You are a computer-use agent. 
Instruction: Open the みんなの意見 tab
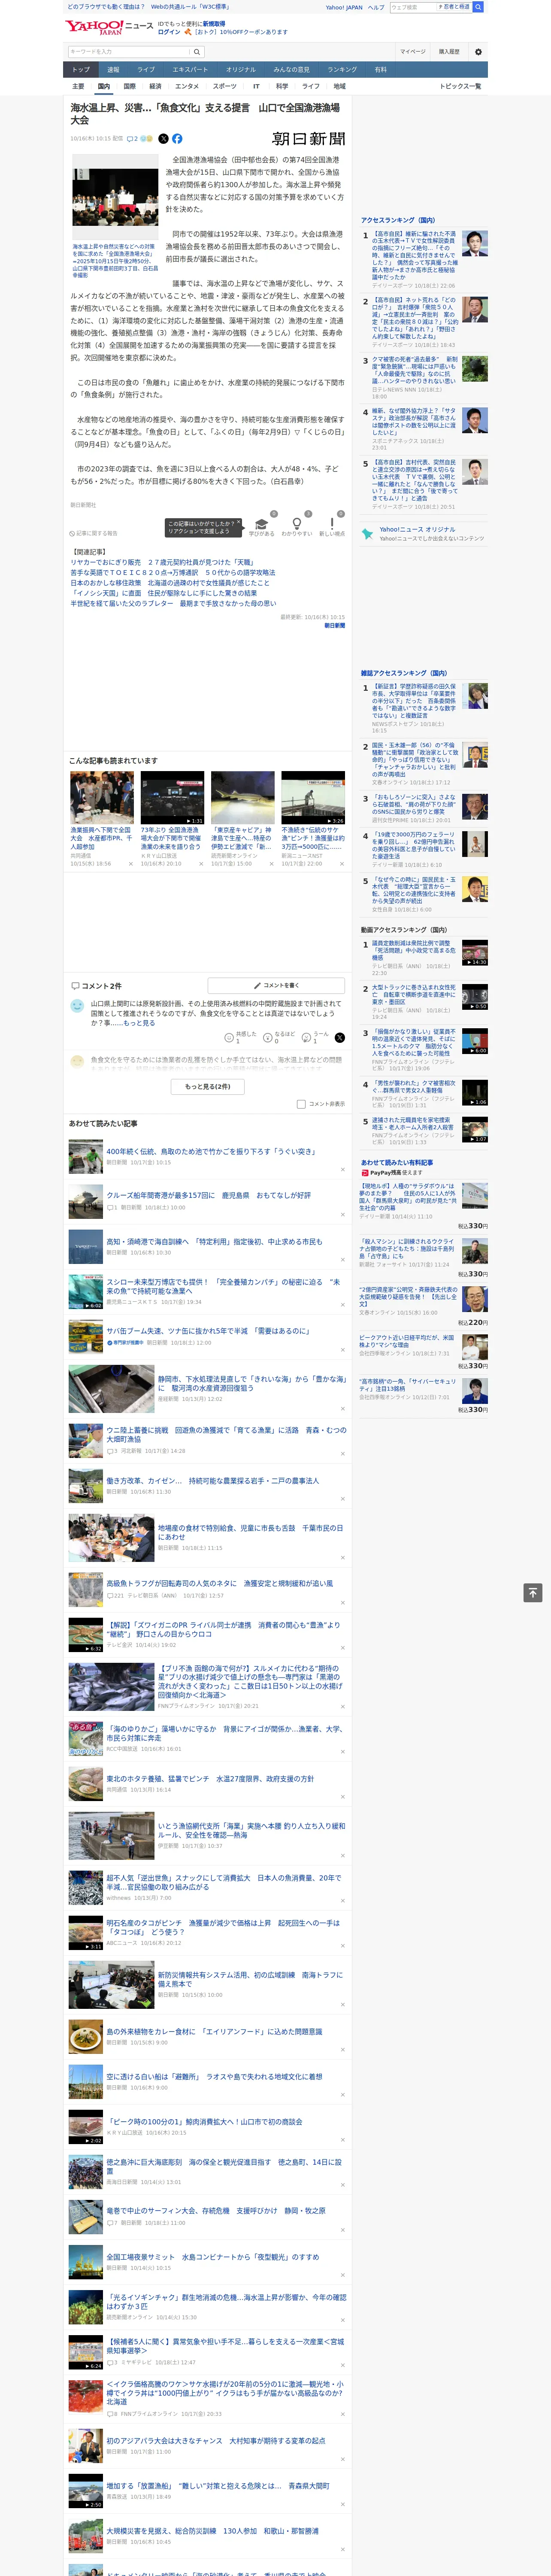(291, 70)
